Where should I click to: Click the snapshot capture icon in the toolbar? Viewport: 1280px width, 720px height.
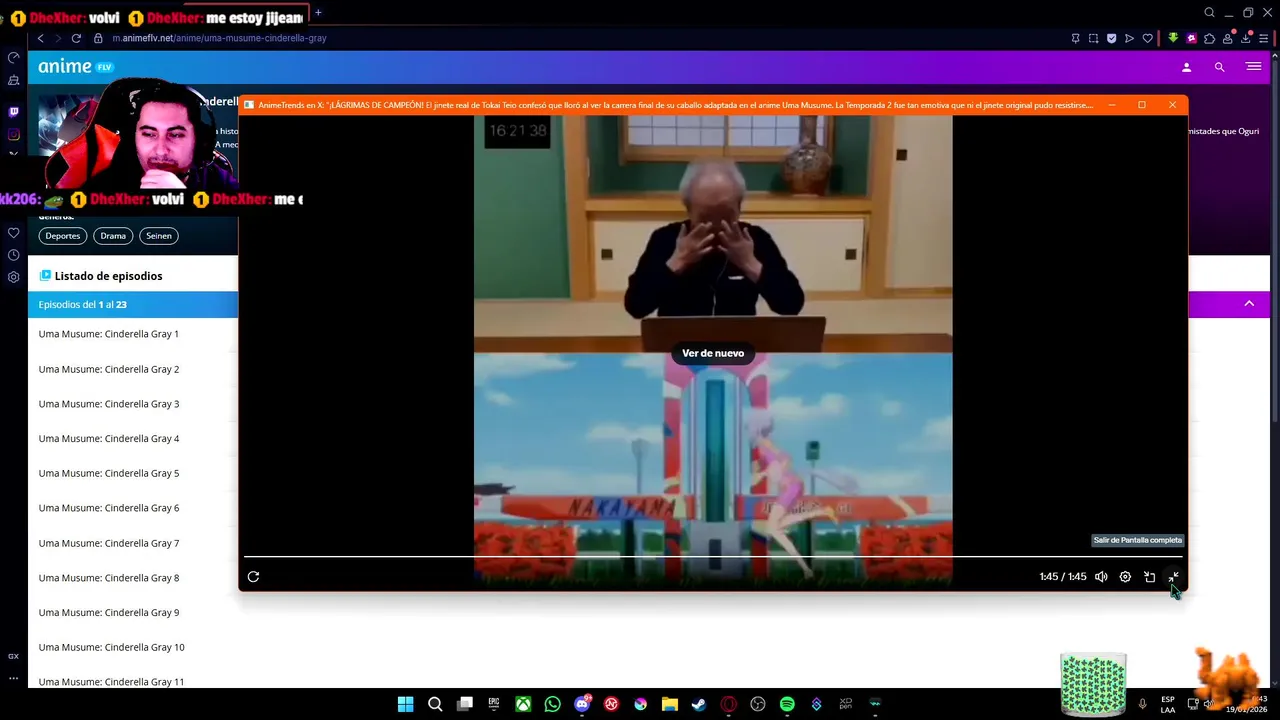1093,38
